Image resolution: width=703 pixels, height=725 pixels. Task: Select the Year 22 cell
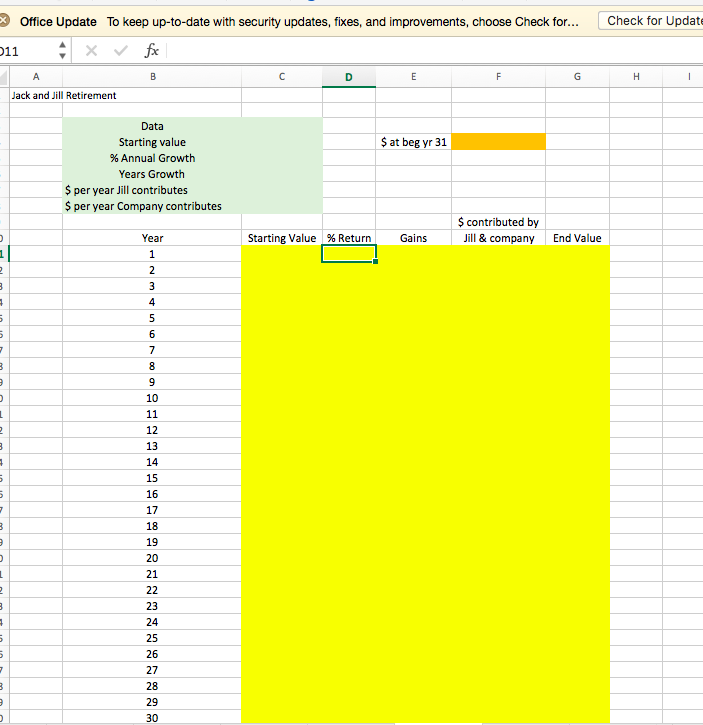click(x=152, y=590)
